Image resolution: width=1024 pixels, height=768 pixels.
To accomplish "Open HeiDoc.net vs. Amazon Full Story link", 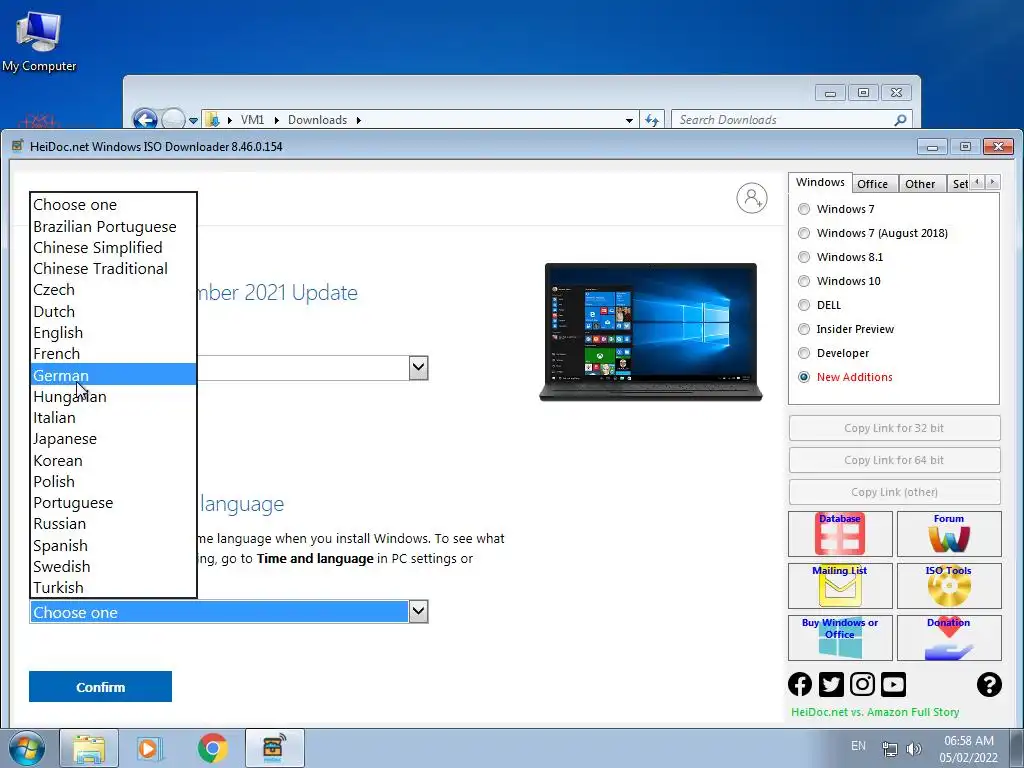I will point(874,712).
